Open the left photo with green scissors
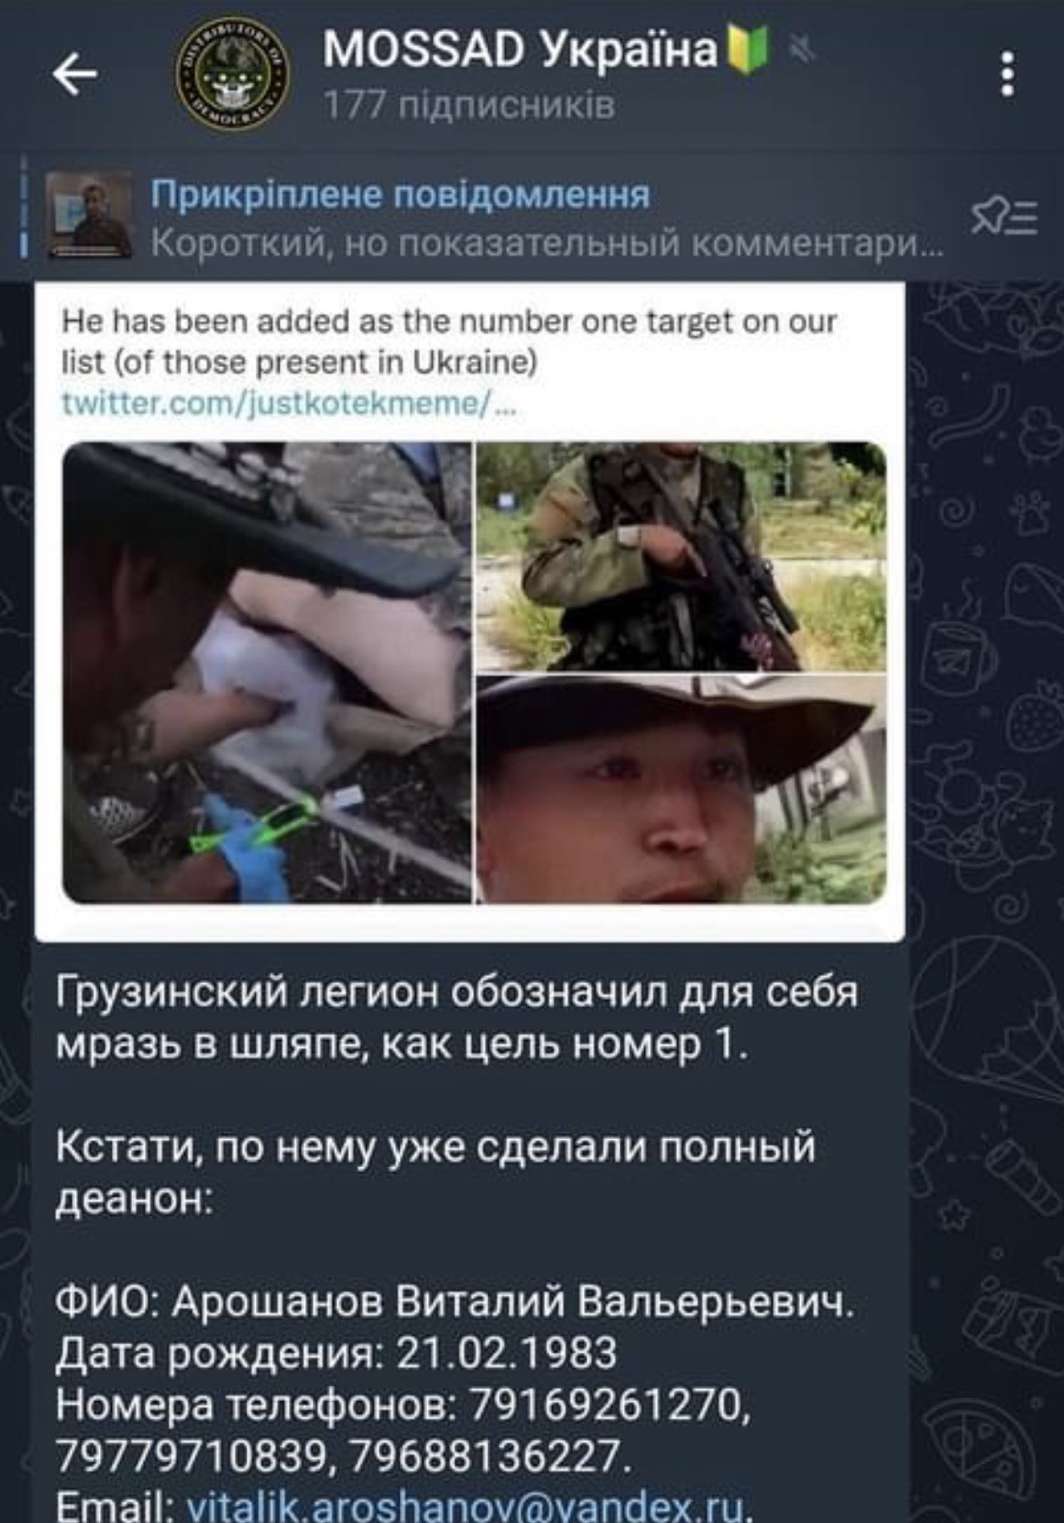The width and height of the screenshot is (1064, 1523). coord(266,673)
